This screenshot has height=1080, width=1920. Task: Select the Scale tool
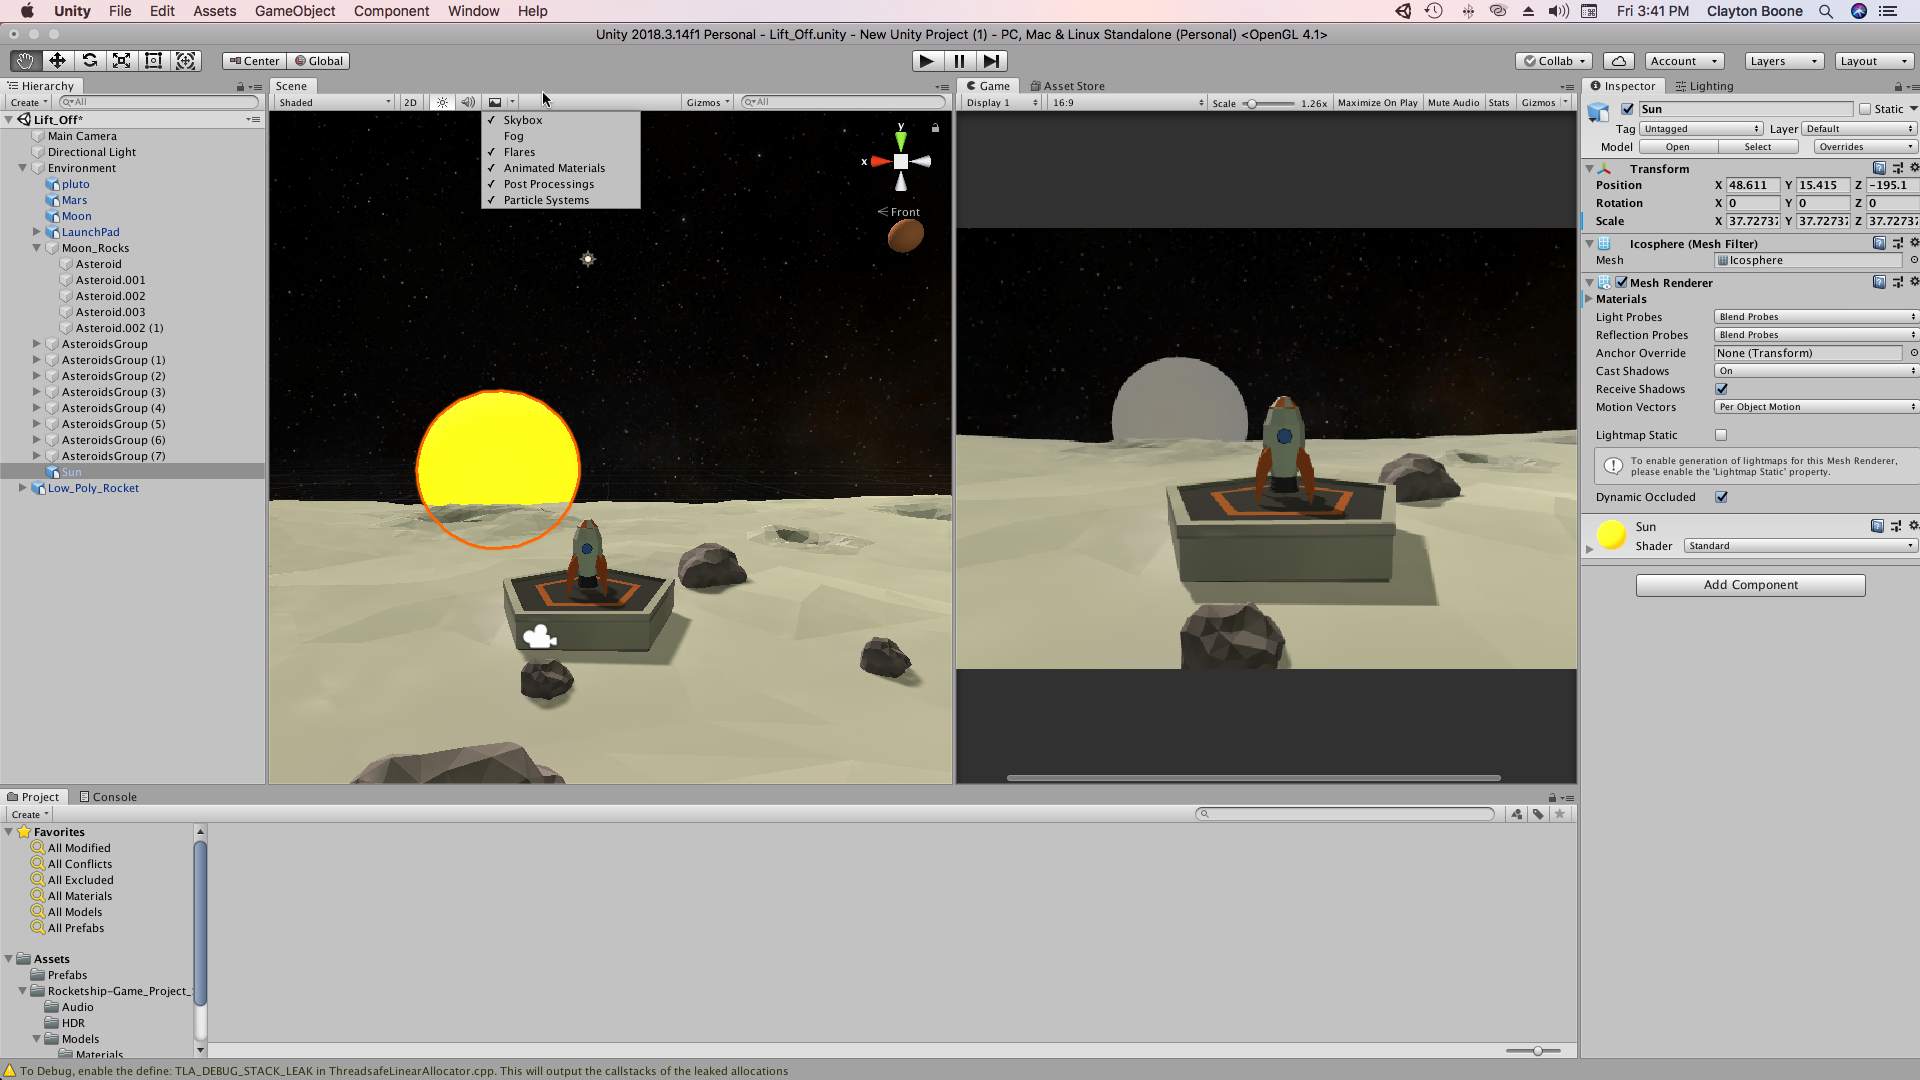[x=121, y=61]
